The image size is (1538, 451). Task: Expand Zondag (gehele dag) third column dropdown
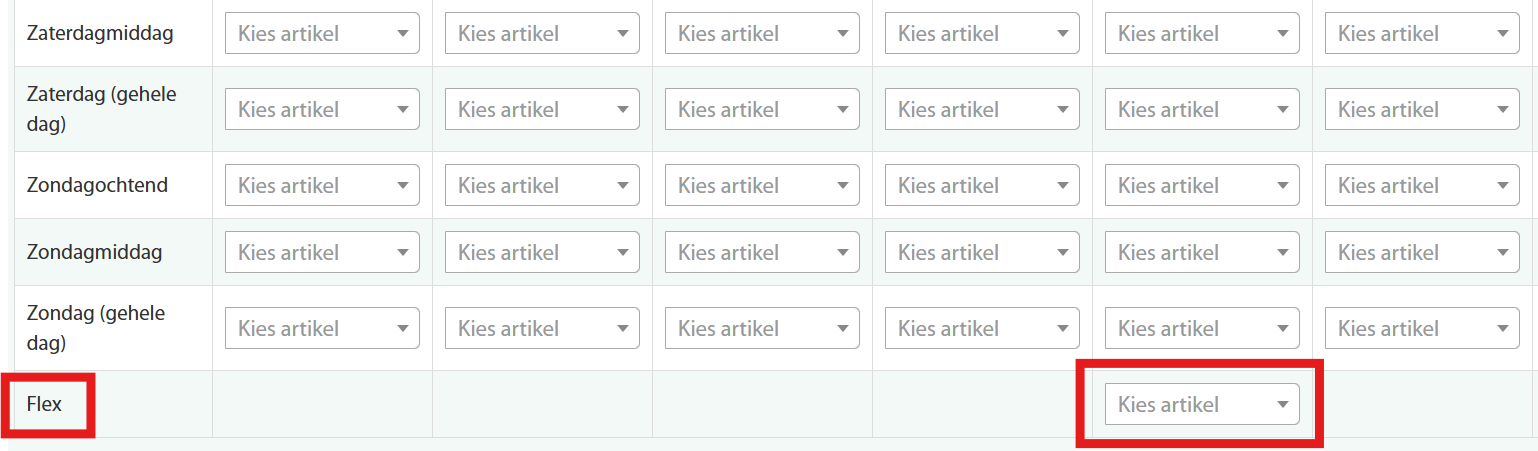click(761, 328)
